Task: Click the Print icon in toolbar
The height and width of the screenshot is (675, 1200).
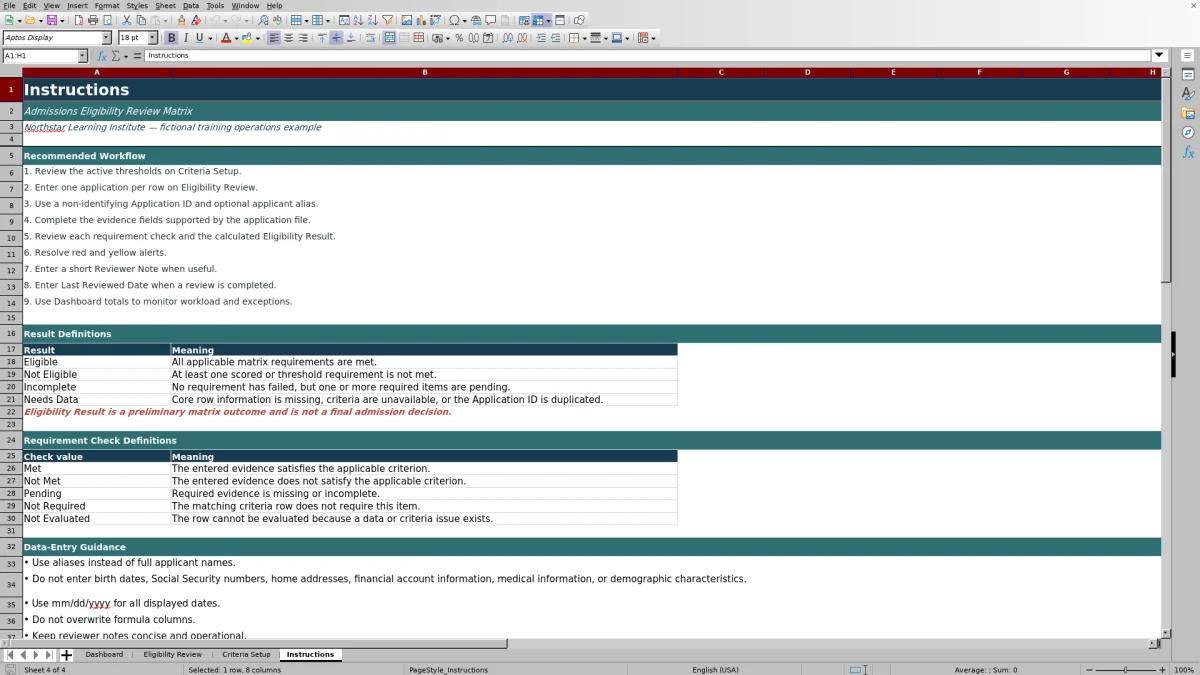Action: [92, 20]
